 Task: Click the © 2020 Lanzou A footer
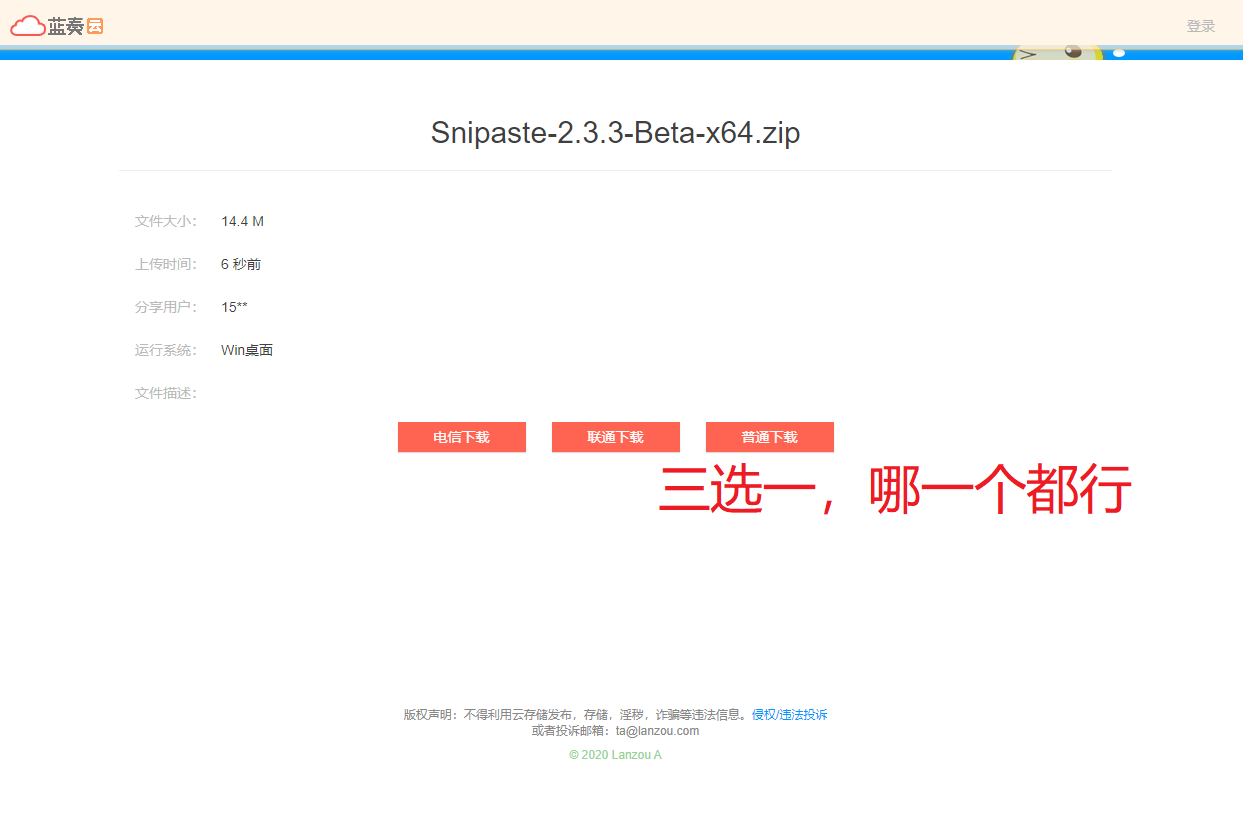pos(615,755)
